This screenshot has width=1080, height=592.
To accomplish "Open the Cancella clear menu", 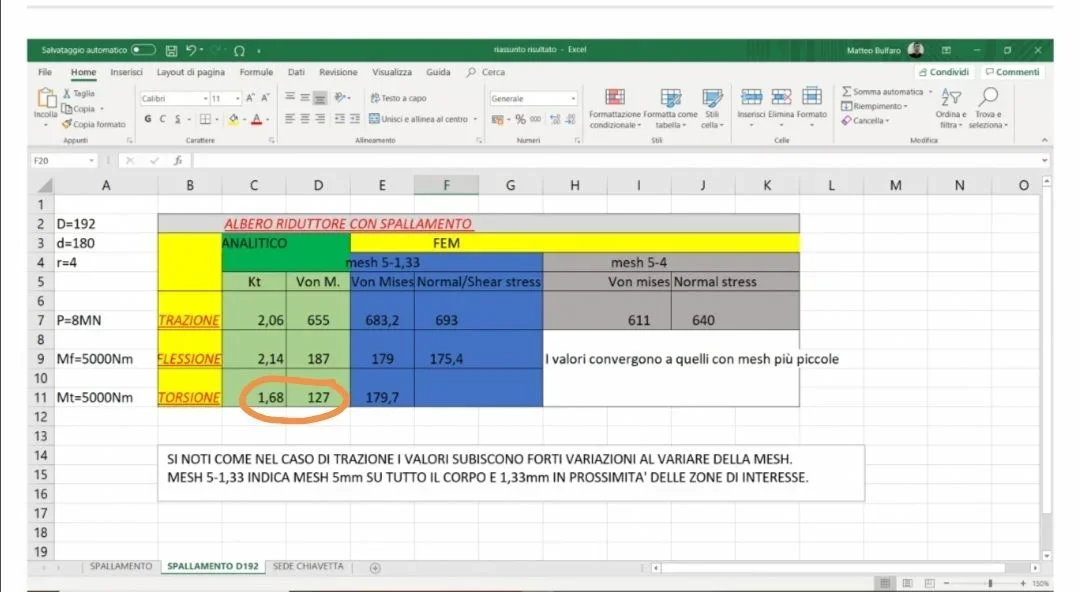I will [x=865, y=121].
